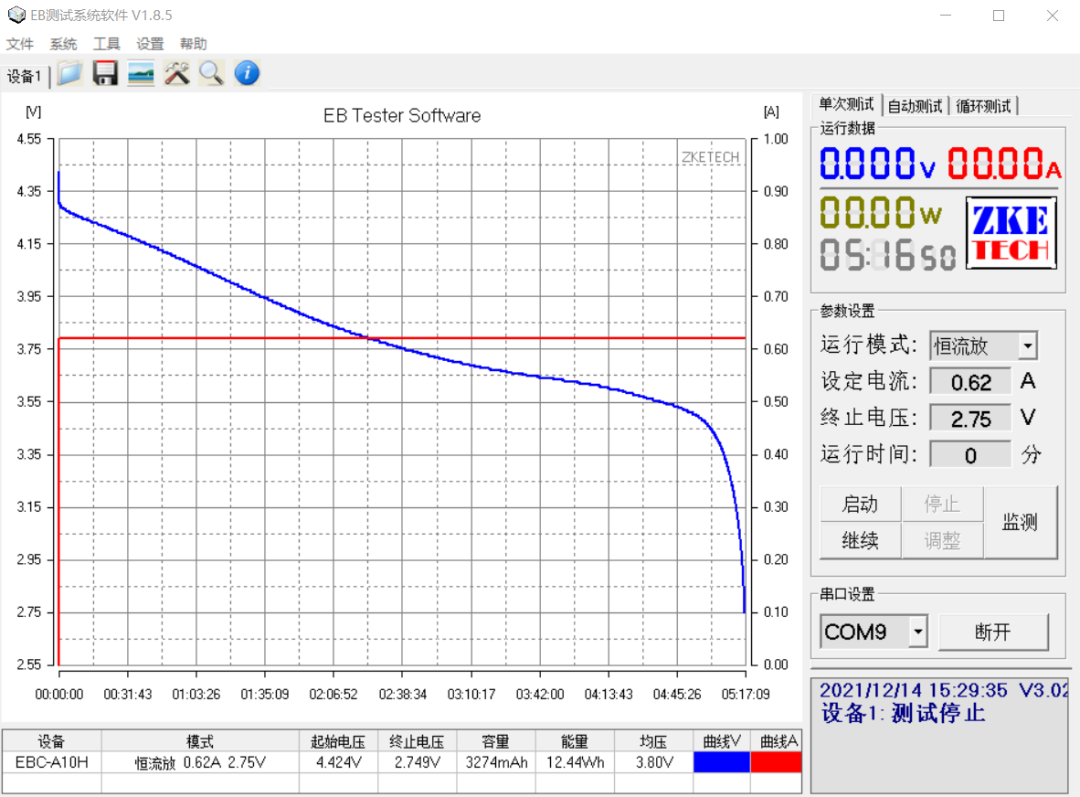Click the 2021/12/14 15:29:35 timestamp text
This screenshot has height=797, width=1080.
click(913, 690)
